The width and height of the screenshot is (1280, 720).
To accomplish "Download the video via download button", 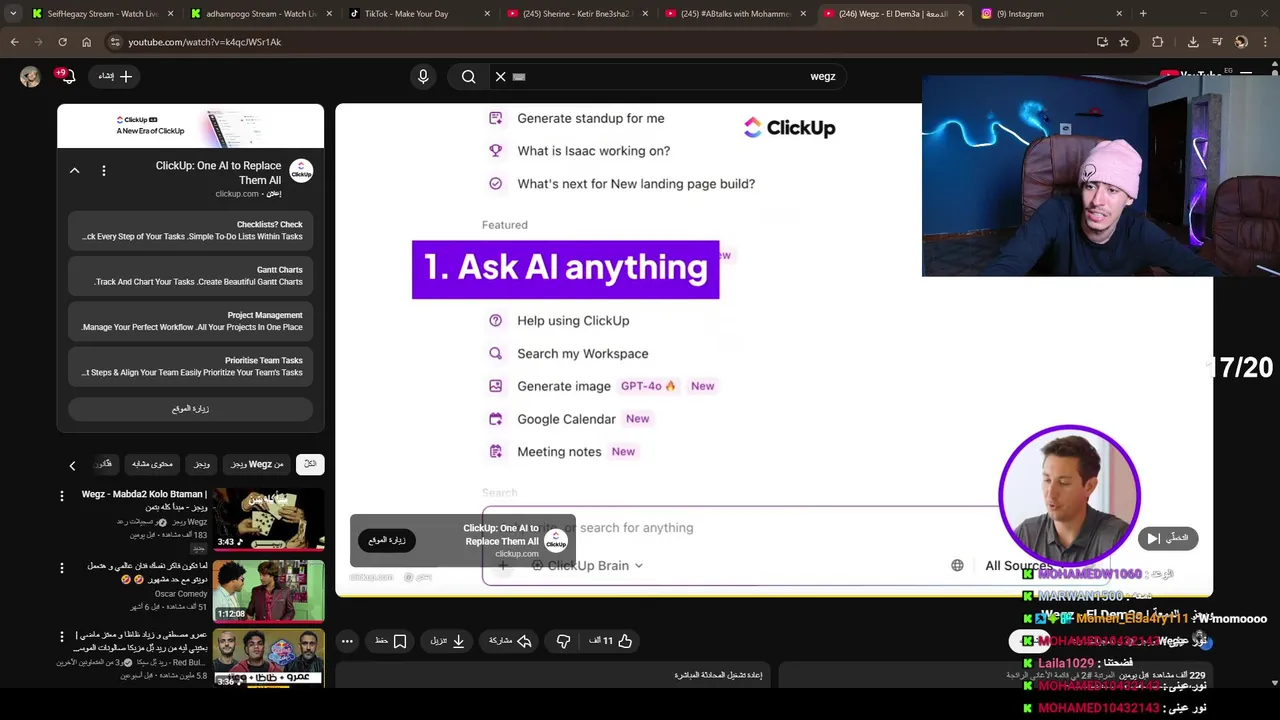I will [x=447, y=641].
